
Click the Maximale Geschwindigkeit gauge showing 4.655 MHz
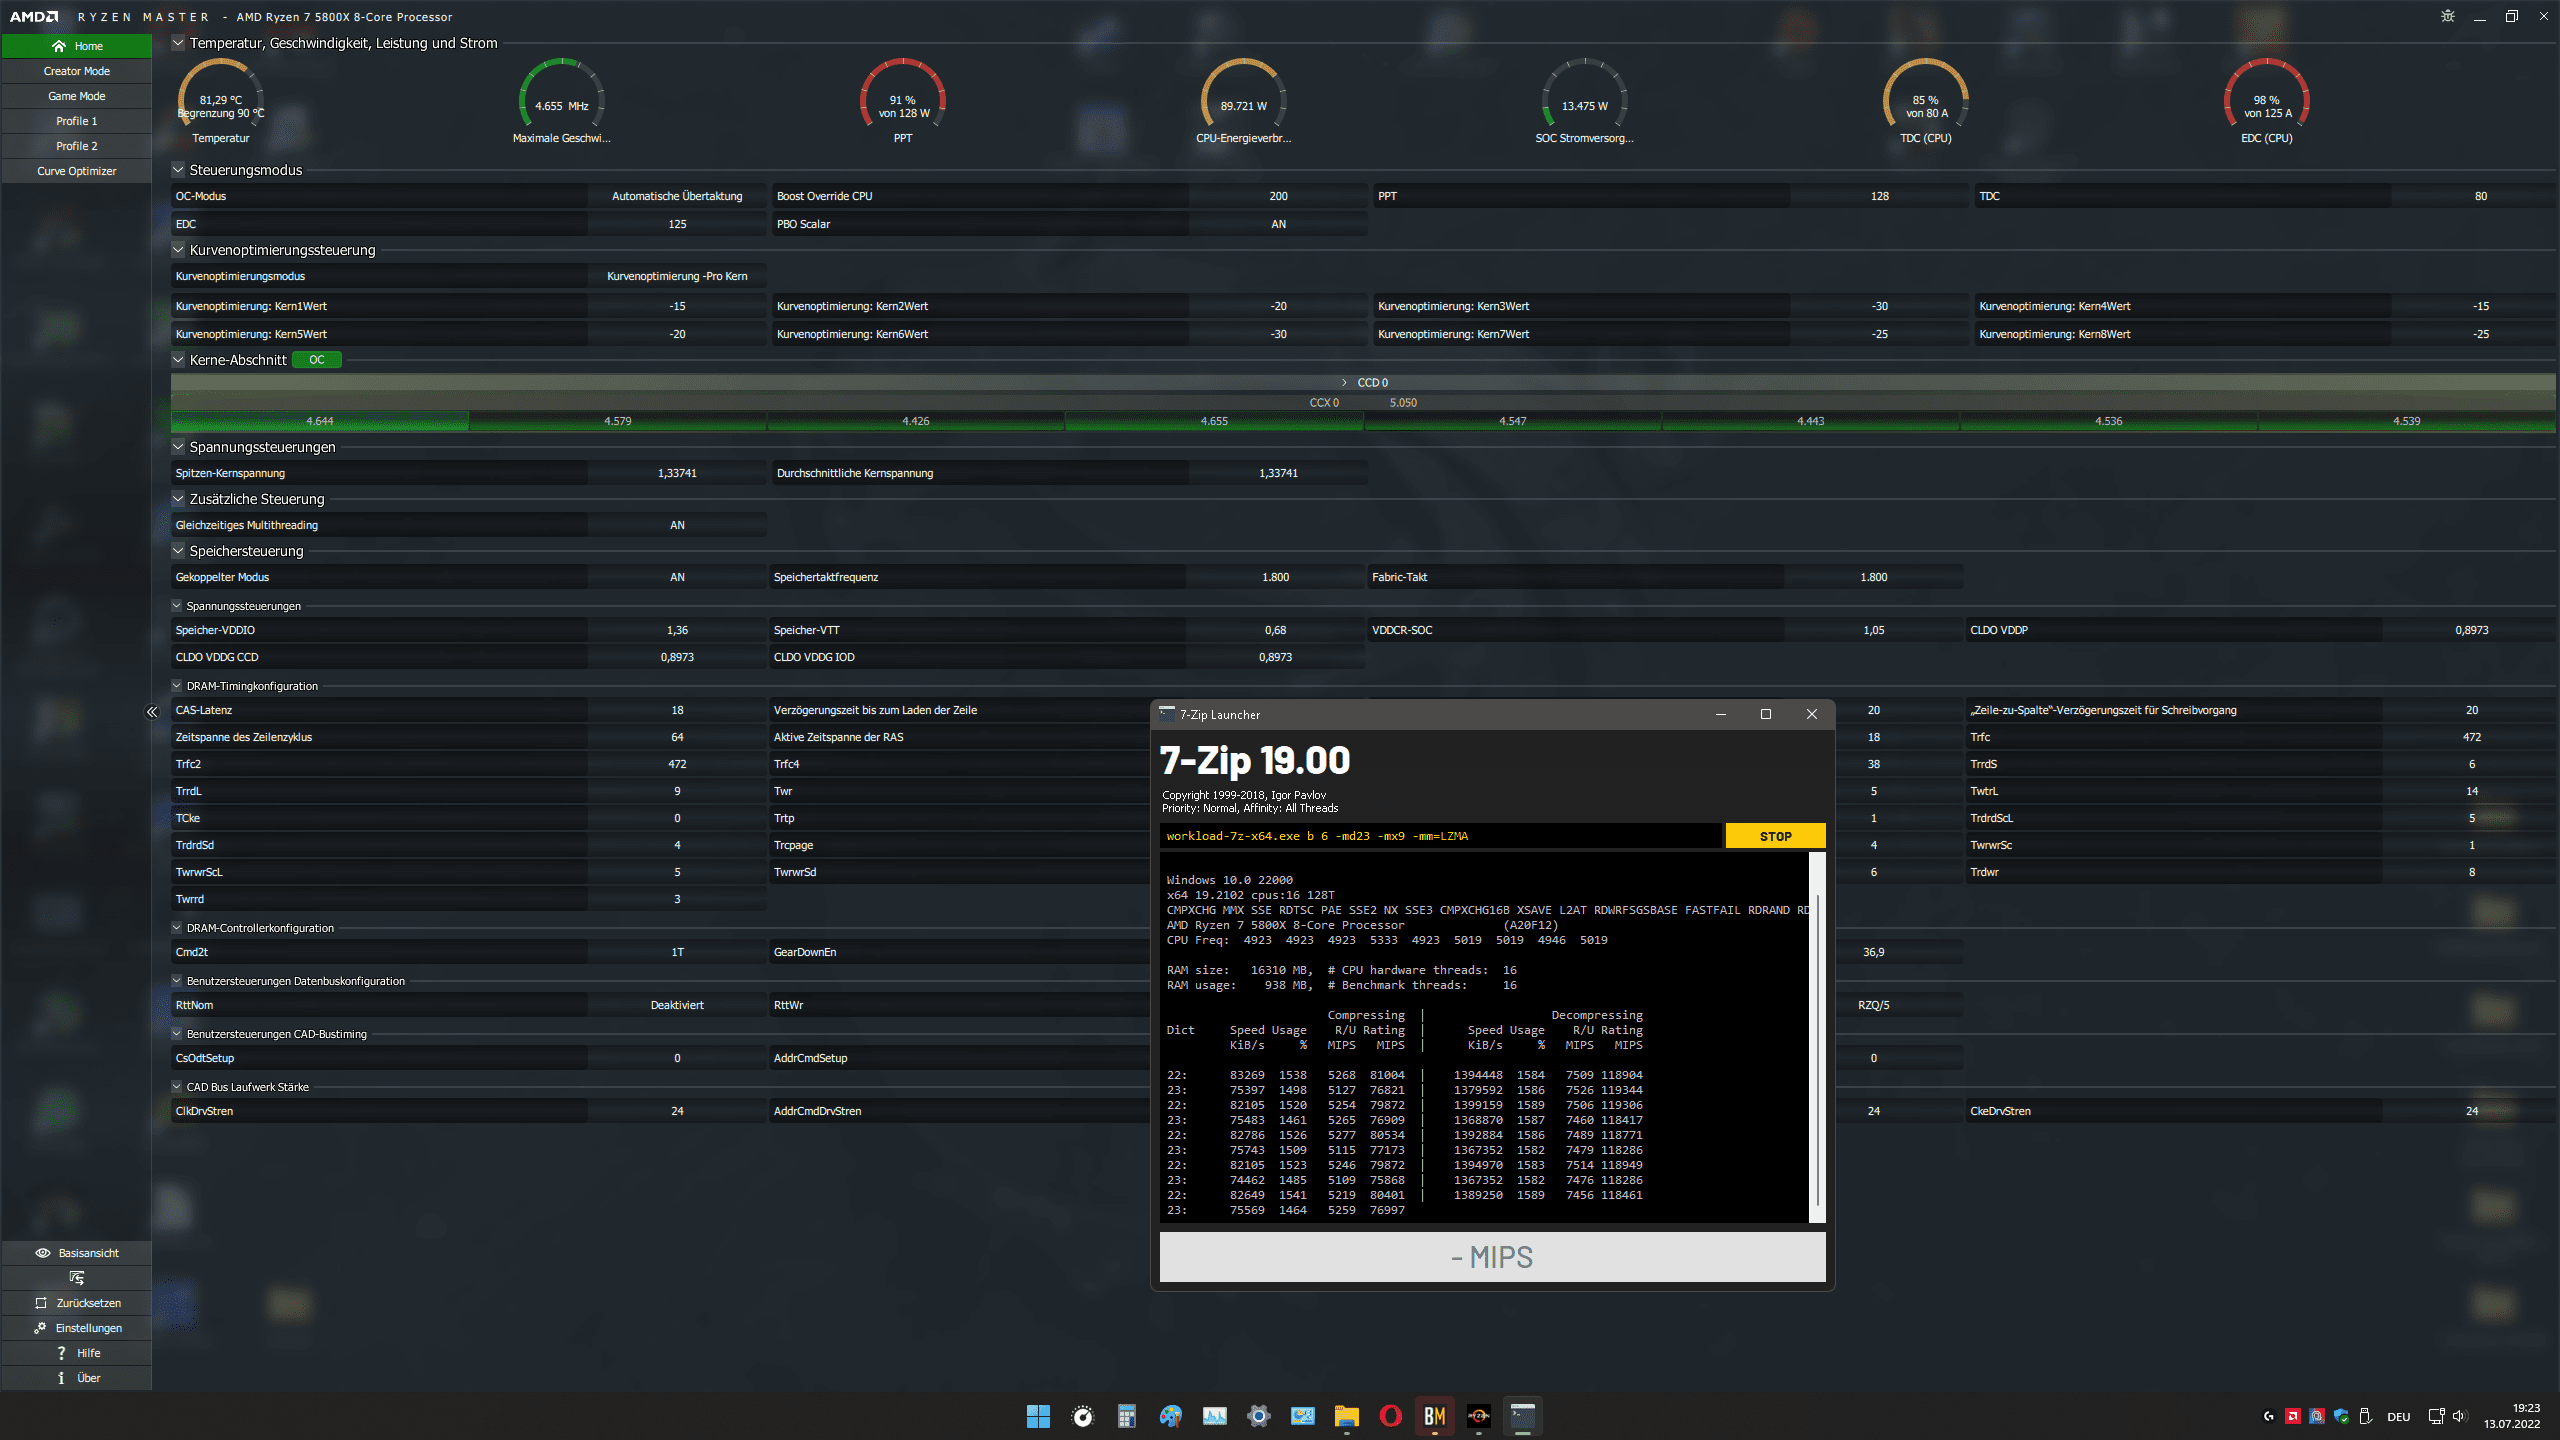tap(562, 101)
